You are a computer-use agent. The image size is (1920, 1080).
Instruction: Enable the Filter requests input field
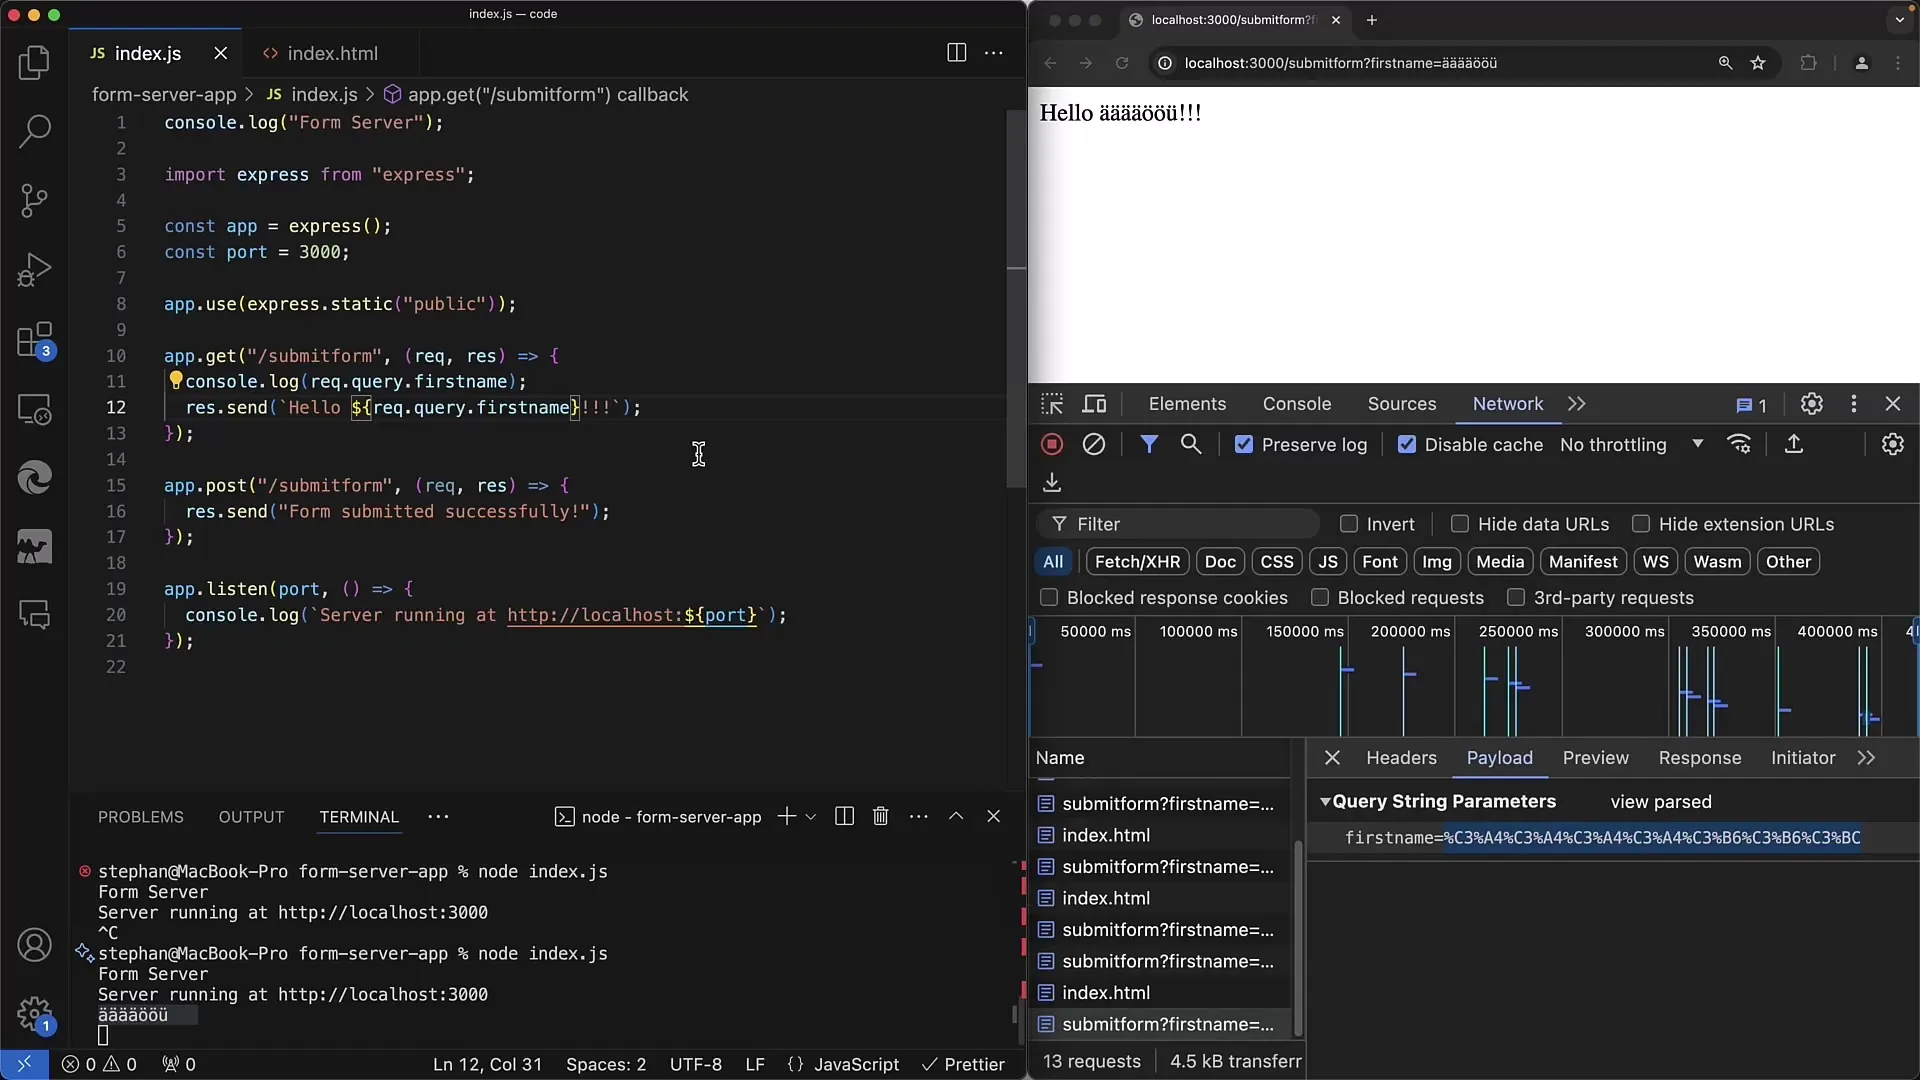pos(1187,524)
